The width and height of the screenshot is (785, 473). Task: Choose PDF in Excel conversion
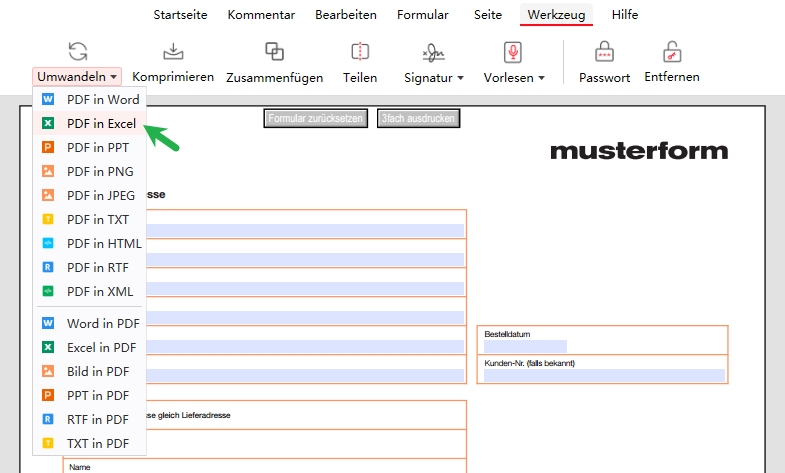click(90, 123)
